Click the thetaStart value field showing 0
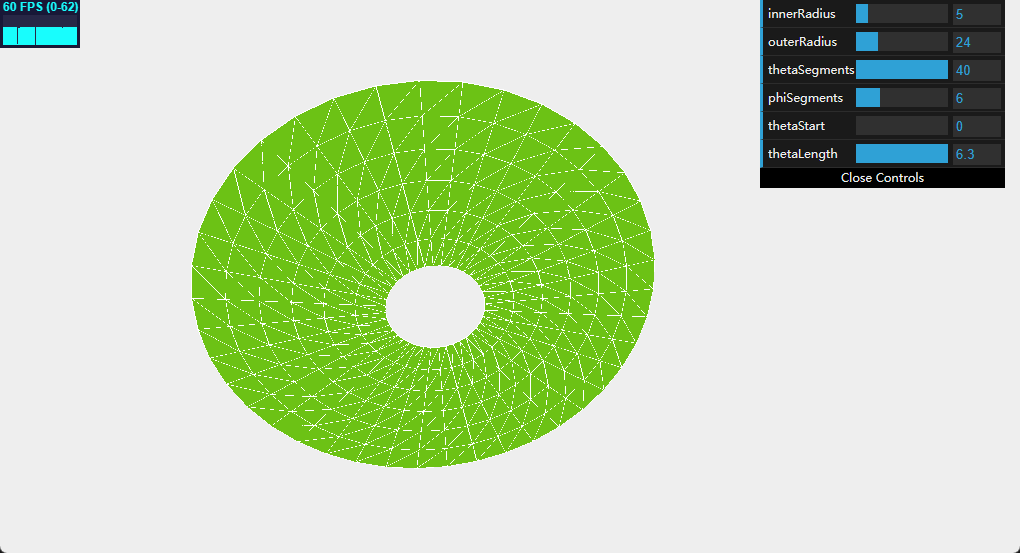The width and height of the screenshot is (1020, 553). point(976,126)
